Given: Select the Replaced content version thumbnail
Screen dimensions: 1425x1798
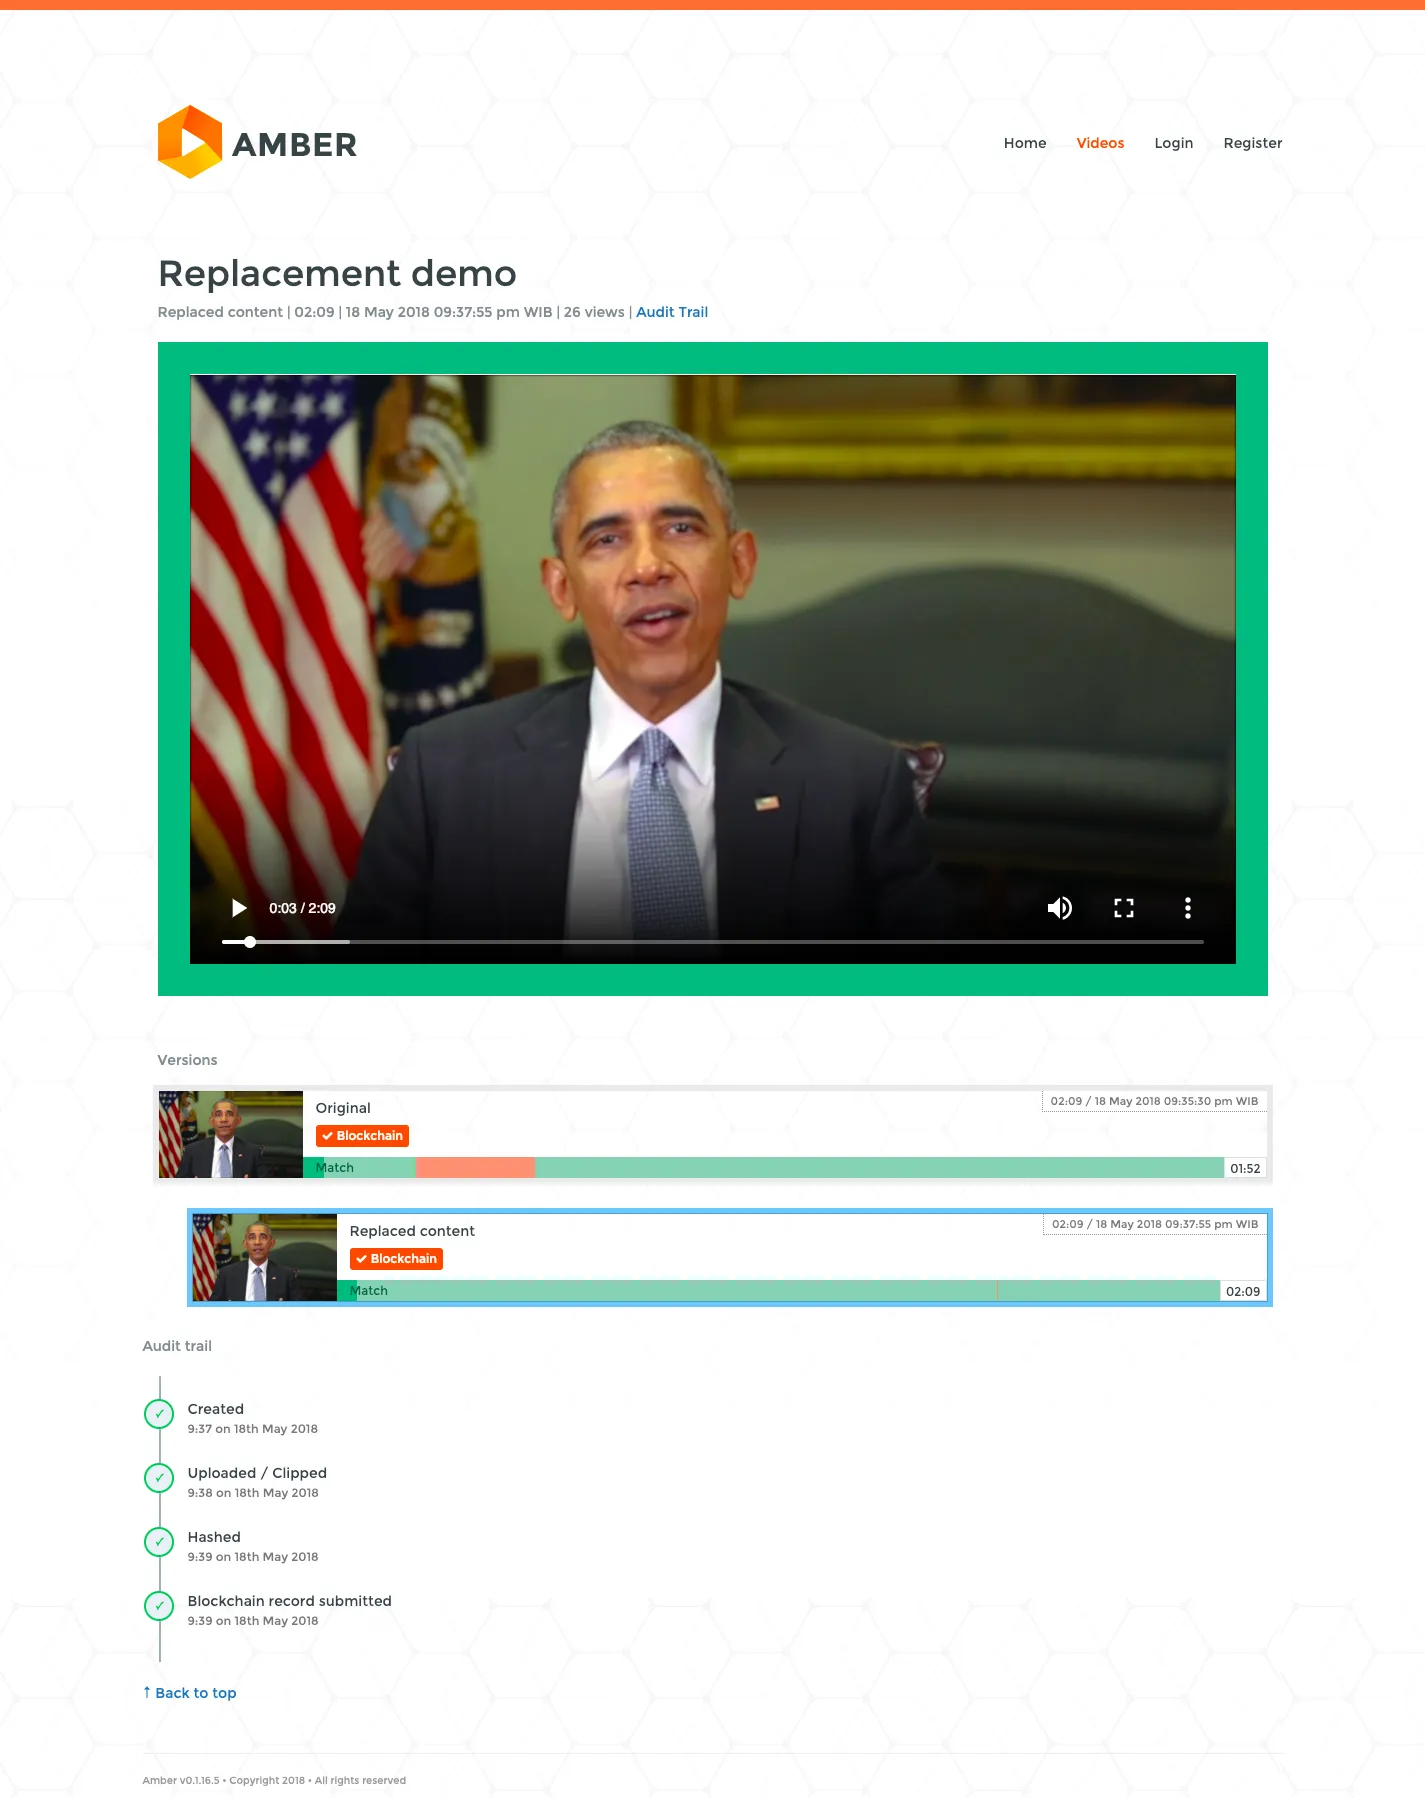Looking at the screenshot, I should [265, 1257].
